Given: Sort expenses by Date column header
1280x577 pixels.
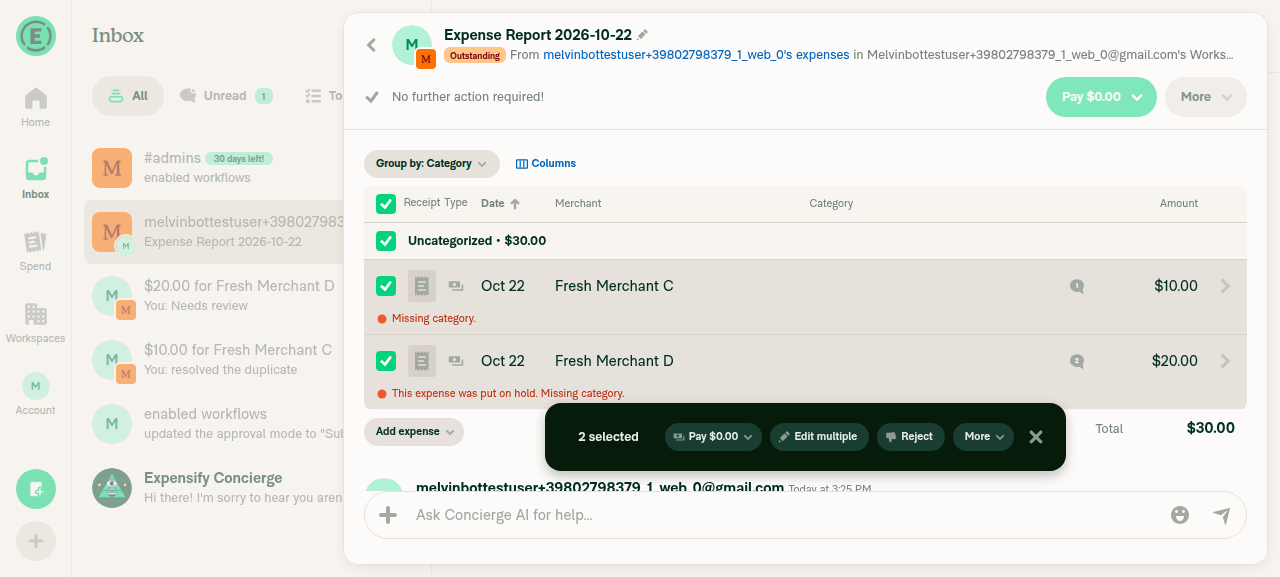Looking at the screenshot, I should [501, 203].
